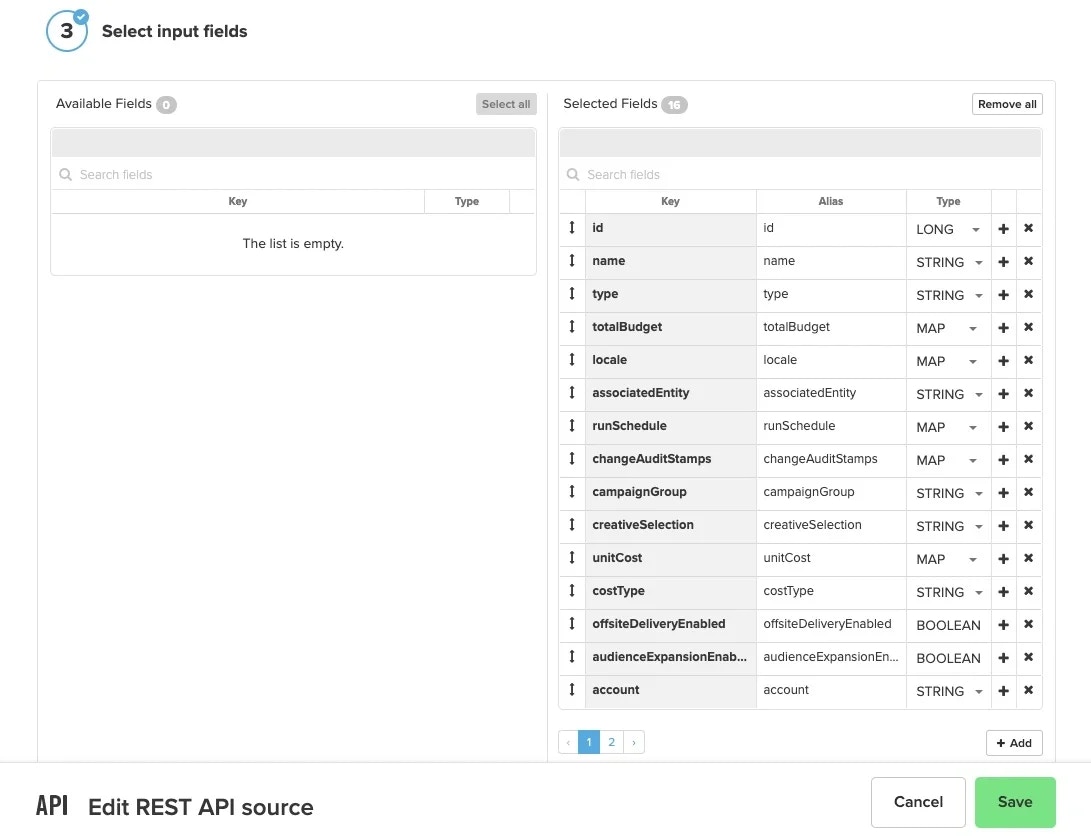Click the API icon near Edit REST API source

click(x=52, y=806)
